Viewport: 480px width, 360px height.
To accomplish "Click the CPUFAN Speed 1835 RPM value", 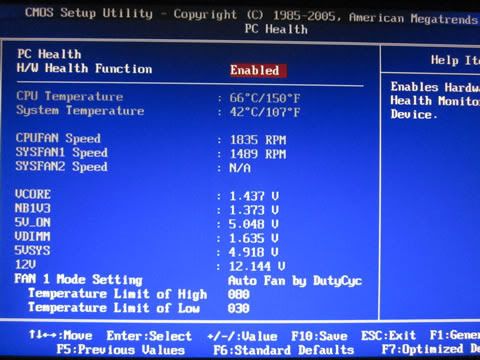I will point(258,140).
